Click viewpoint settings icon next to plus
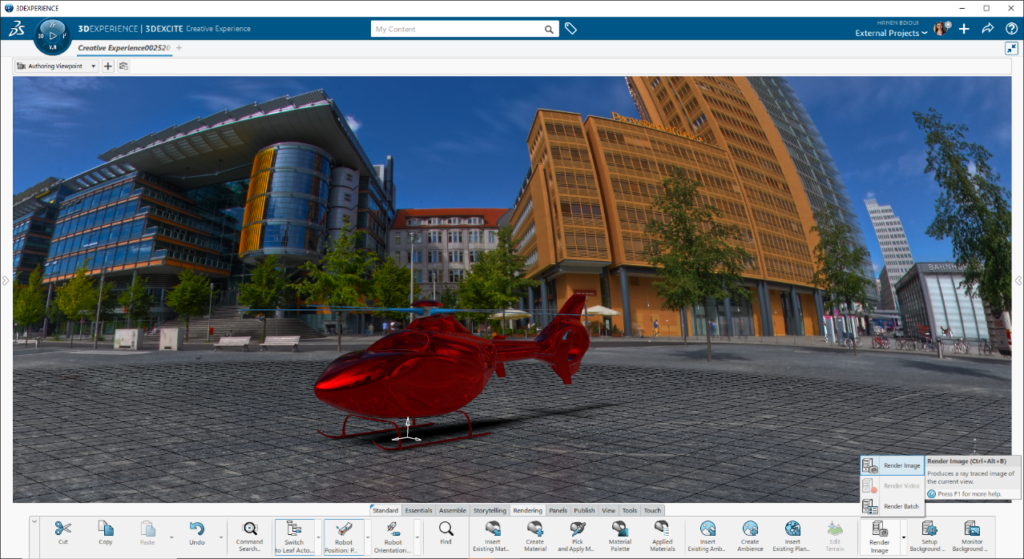Screen dimensions: 1024x559 [x=123, y=66]
